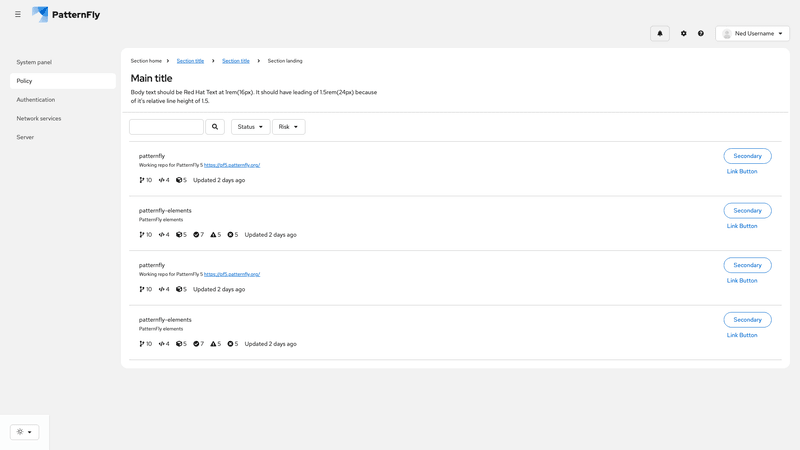Click the PatternFly logo
800x450 pixels.
click(66, 14)
